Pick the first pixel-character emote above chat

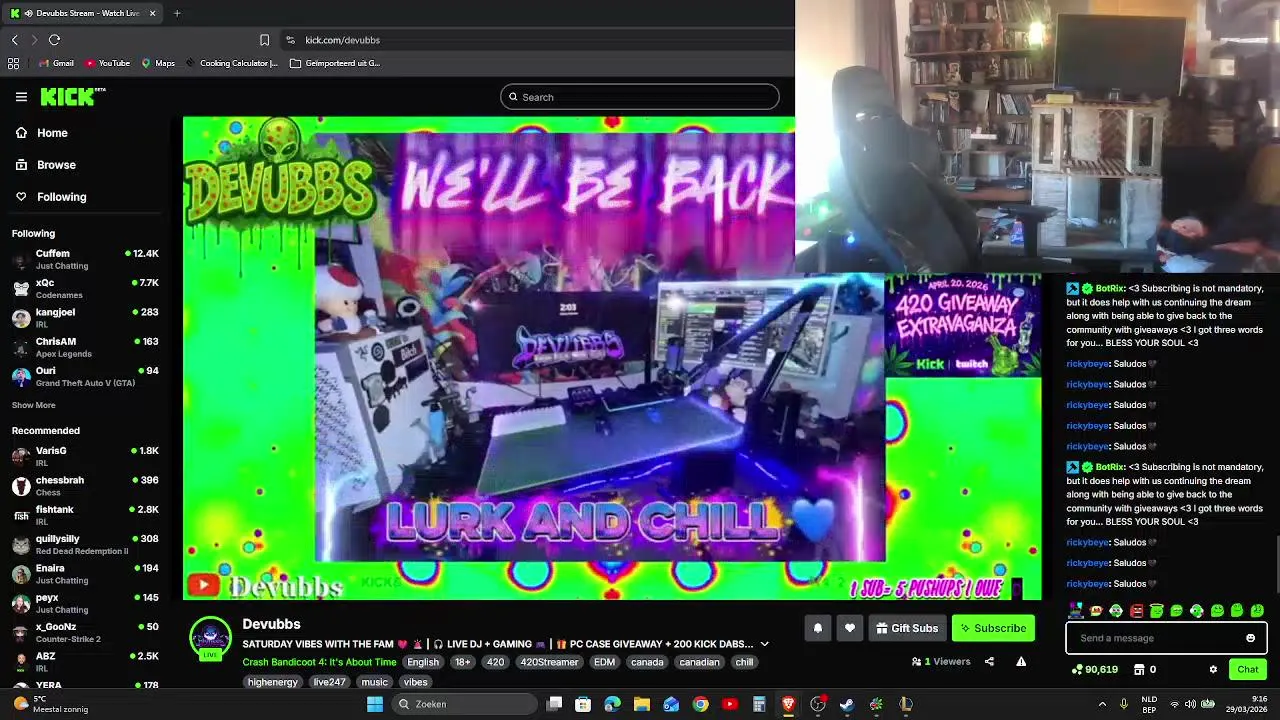point(1076,610)
